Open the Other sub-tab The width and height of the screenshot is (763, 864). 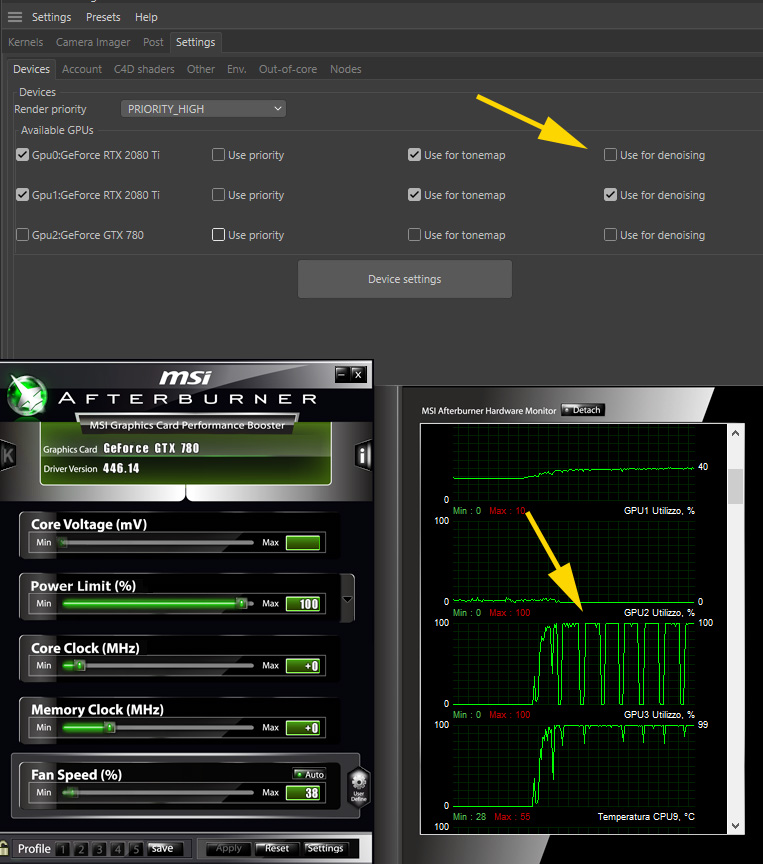(201, 69)
